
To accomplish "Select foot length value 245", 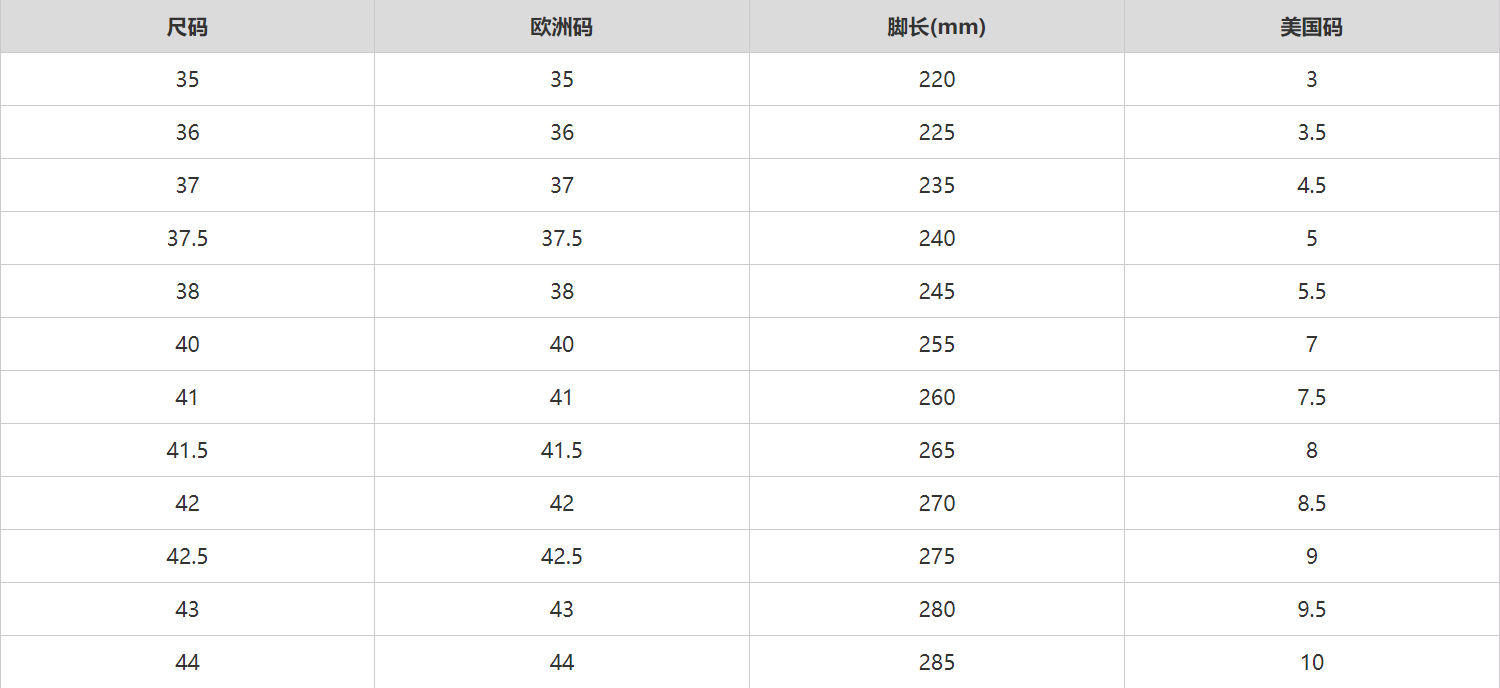I will click(937, 292).
